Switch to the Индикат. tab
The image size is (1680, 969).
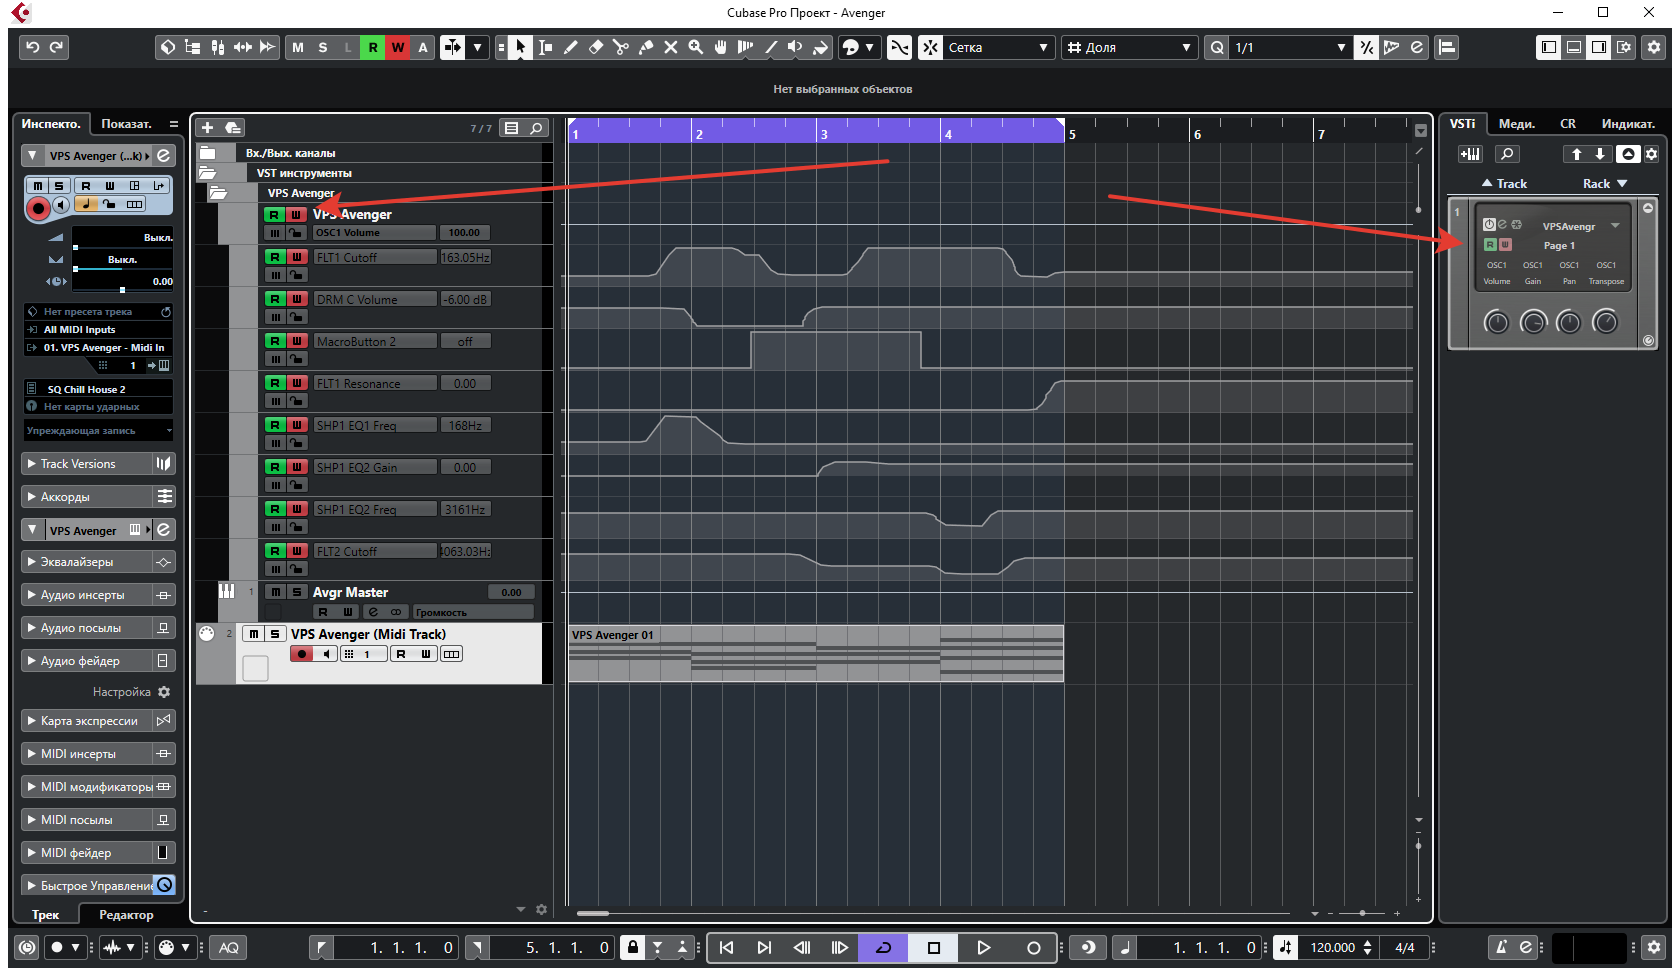click(1628, 124)
